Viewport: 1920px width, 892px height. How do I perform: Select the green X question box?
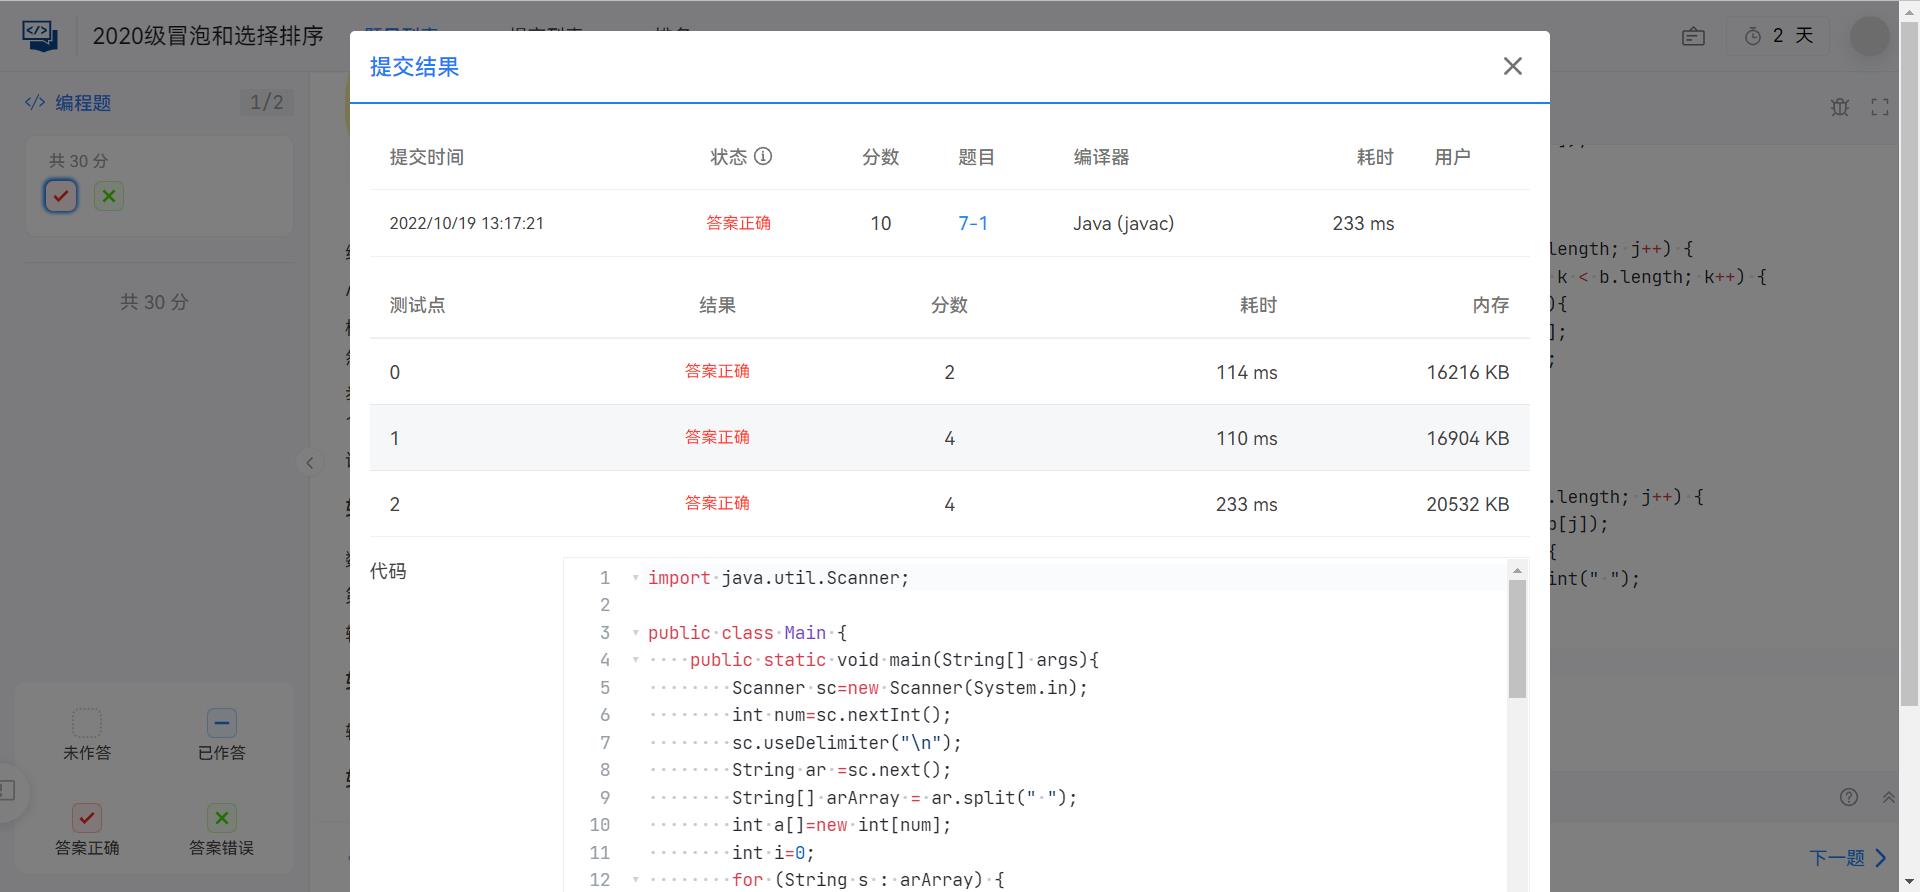[109, 196]
